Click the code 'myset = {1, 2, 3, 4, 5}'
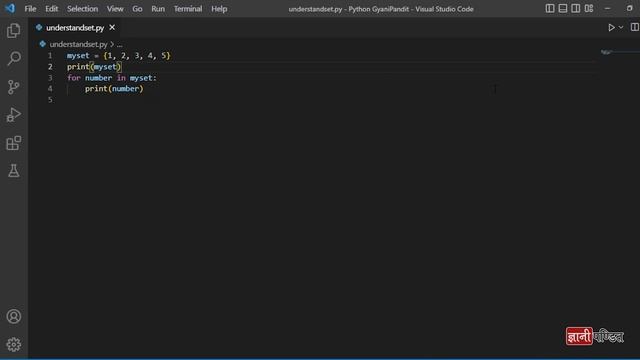The image size is (640, 360). click(x=118, y=56)
